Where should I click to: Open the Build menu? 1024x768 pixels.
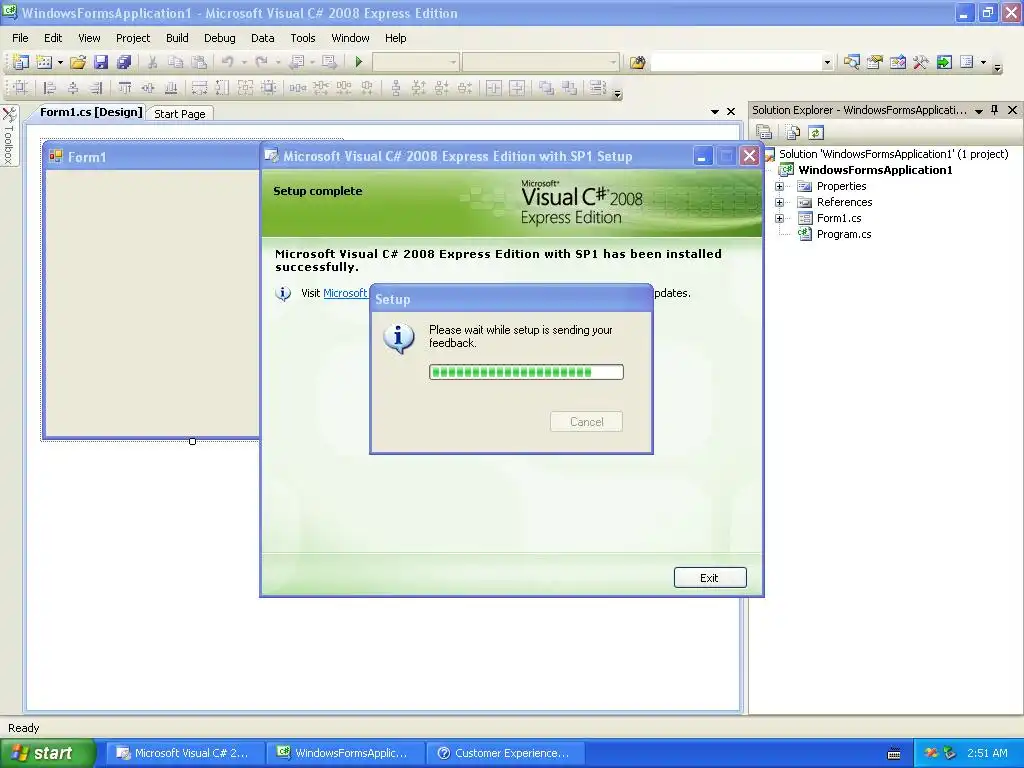(x=177, y=38)
